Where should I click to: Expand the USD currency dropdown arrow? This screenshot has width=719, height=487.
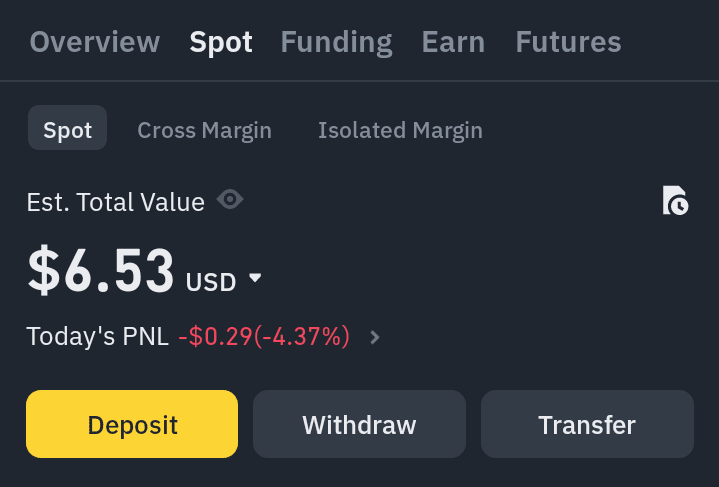click(x=255, y=277)
